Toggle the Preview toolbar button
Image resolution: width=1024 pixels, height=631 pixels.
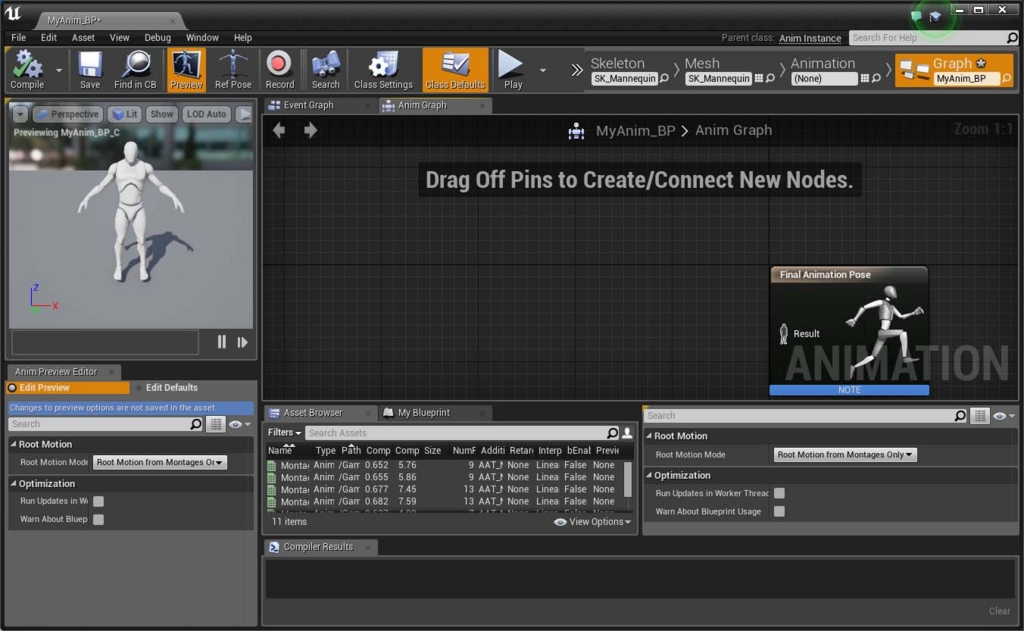pyautogui.click(x=186, y=70)
